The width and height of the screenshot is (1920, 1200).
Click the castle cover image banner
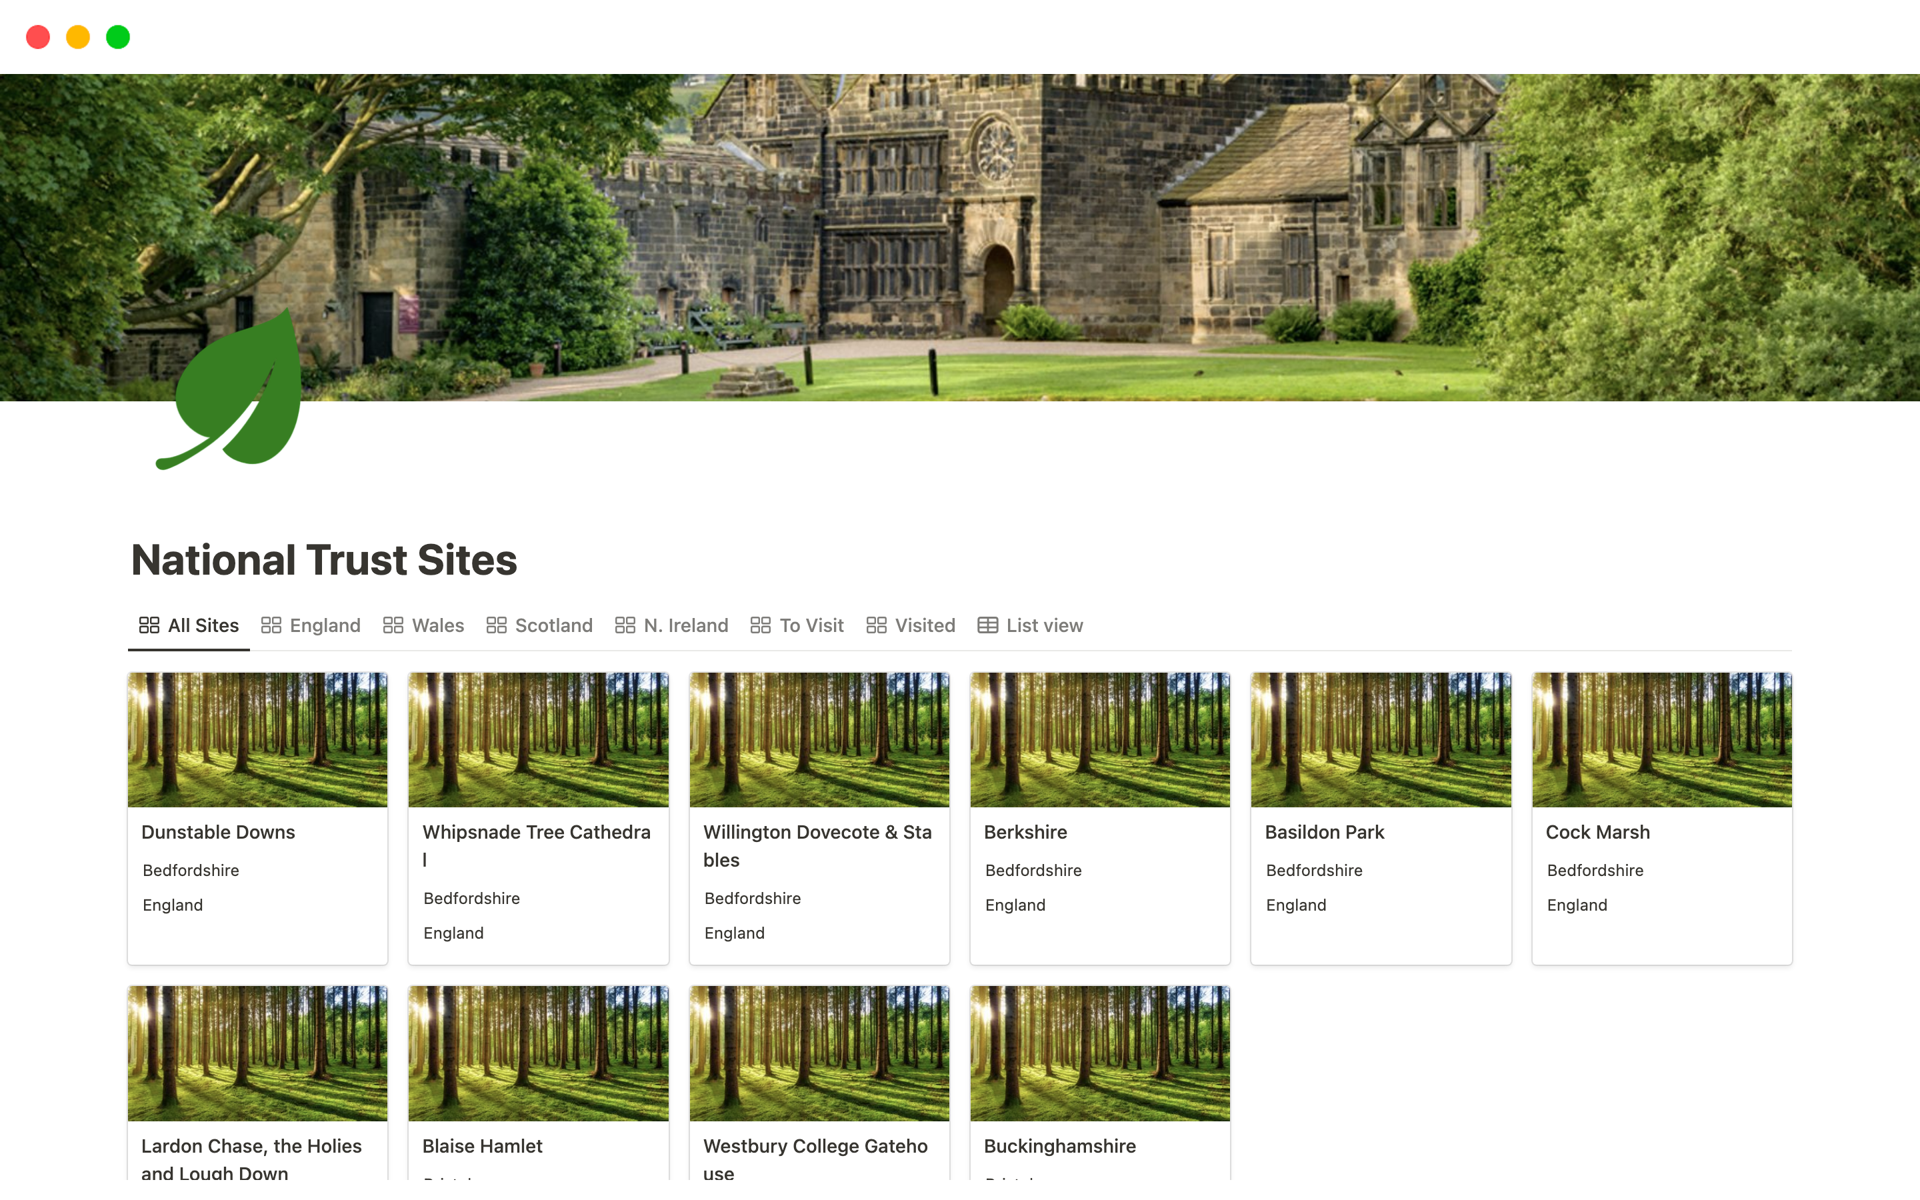[960, 235]
